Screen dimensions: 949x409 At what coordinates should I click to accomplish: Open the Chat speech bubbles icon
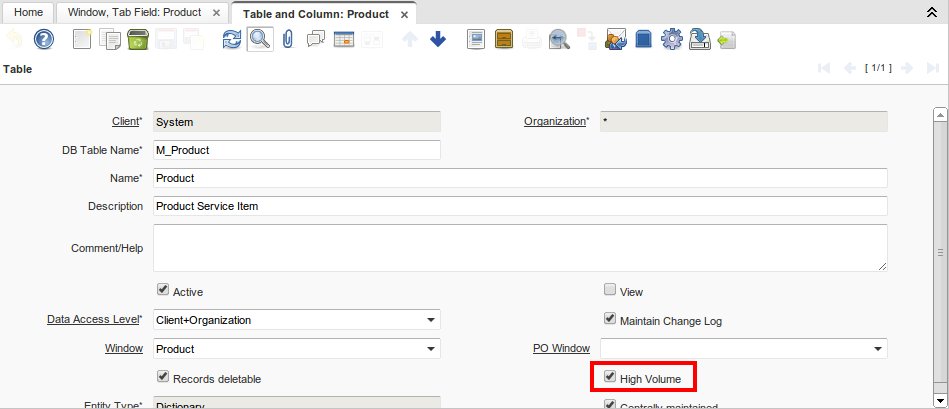click(316, 39)
